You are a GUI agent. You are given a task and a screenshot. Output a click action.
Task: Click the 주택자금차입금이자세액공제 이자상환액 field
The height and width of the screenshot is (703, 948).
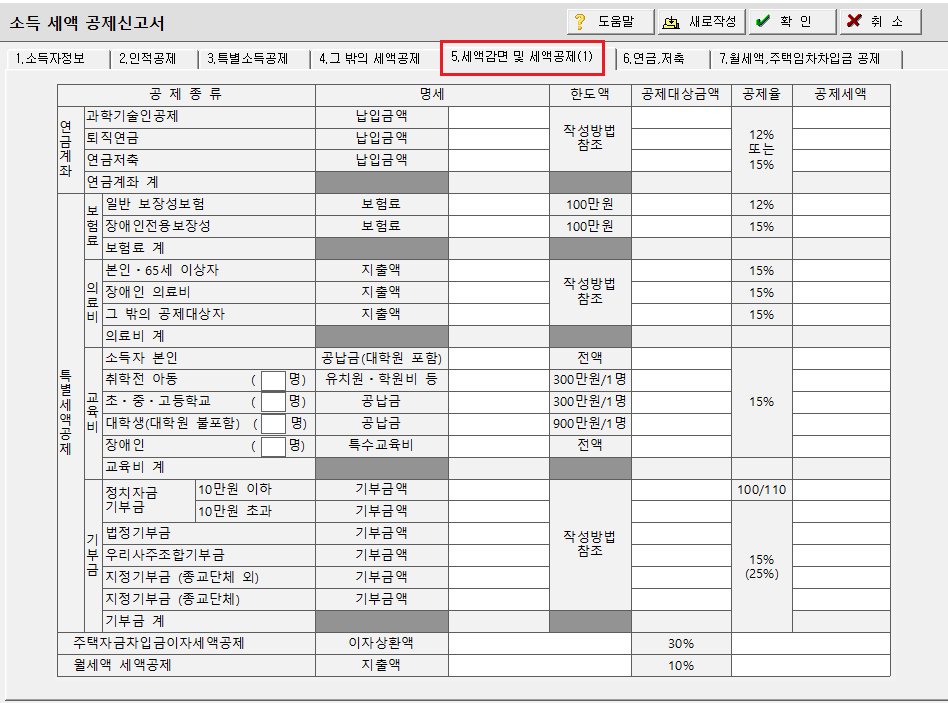pyautogui.click(x=540, y=643)
